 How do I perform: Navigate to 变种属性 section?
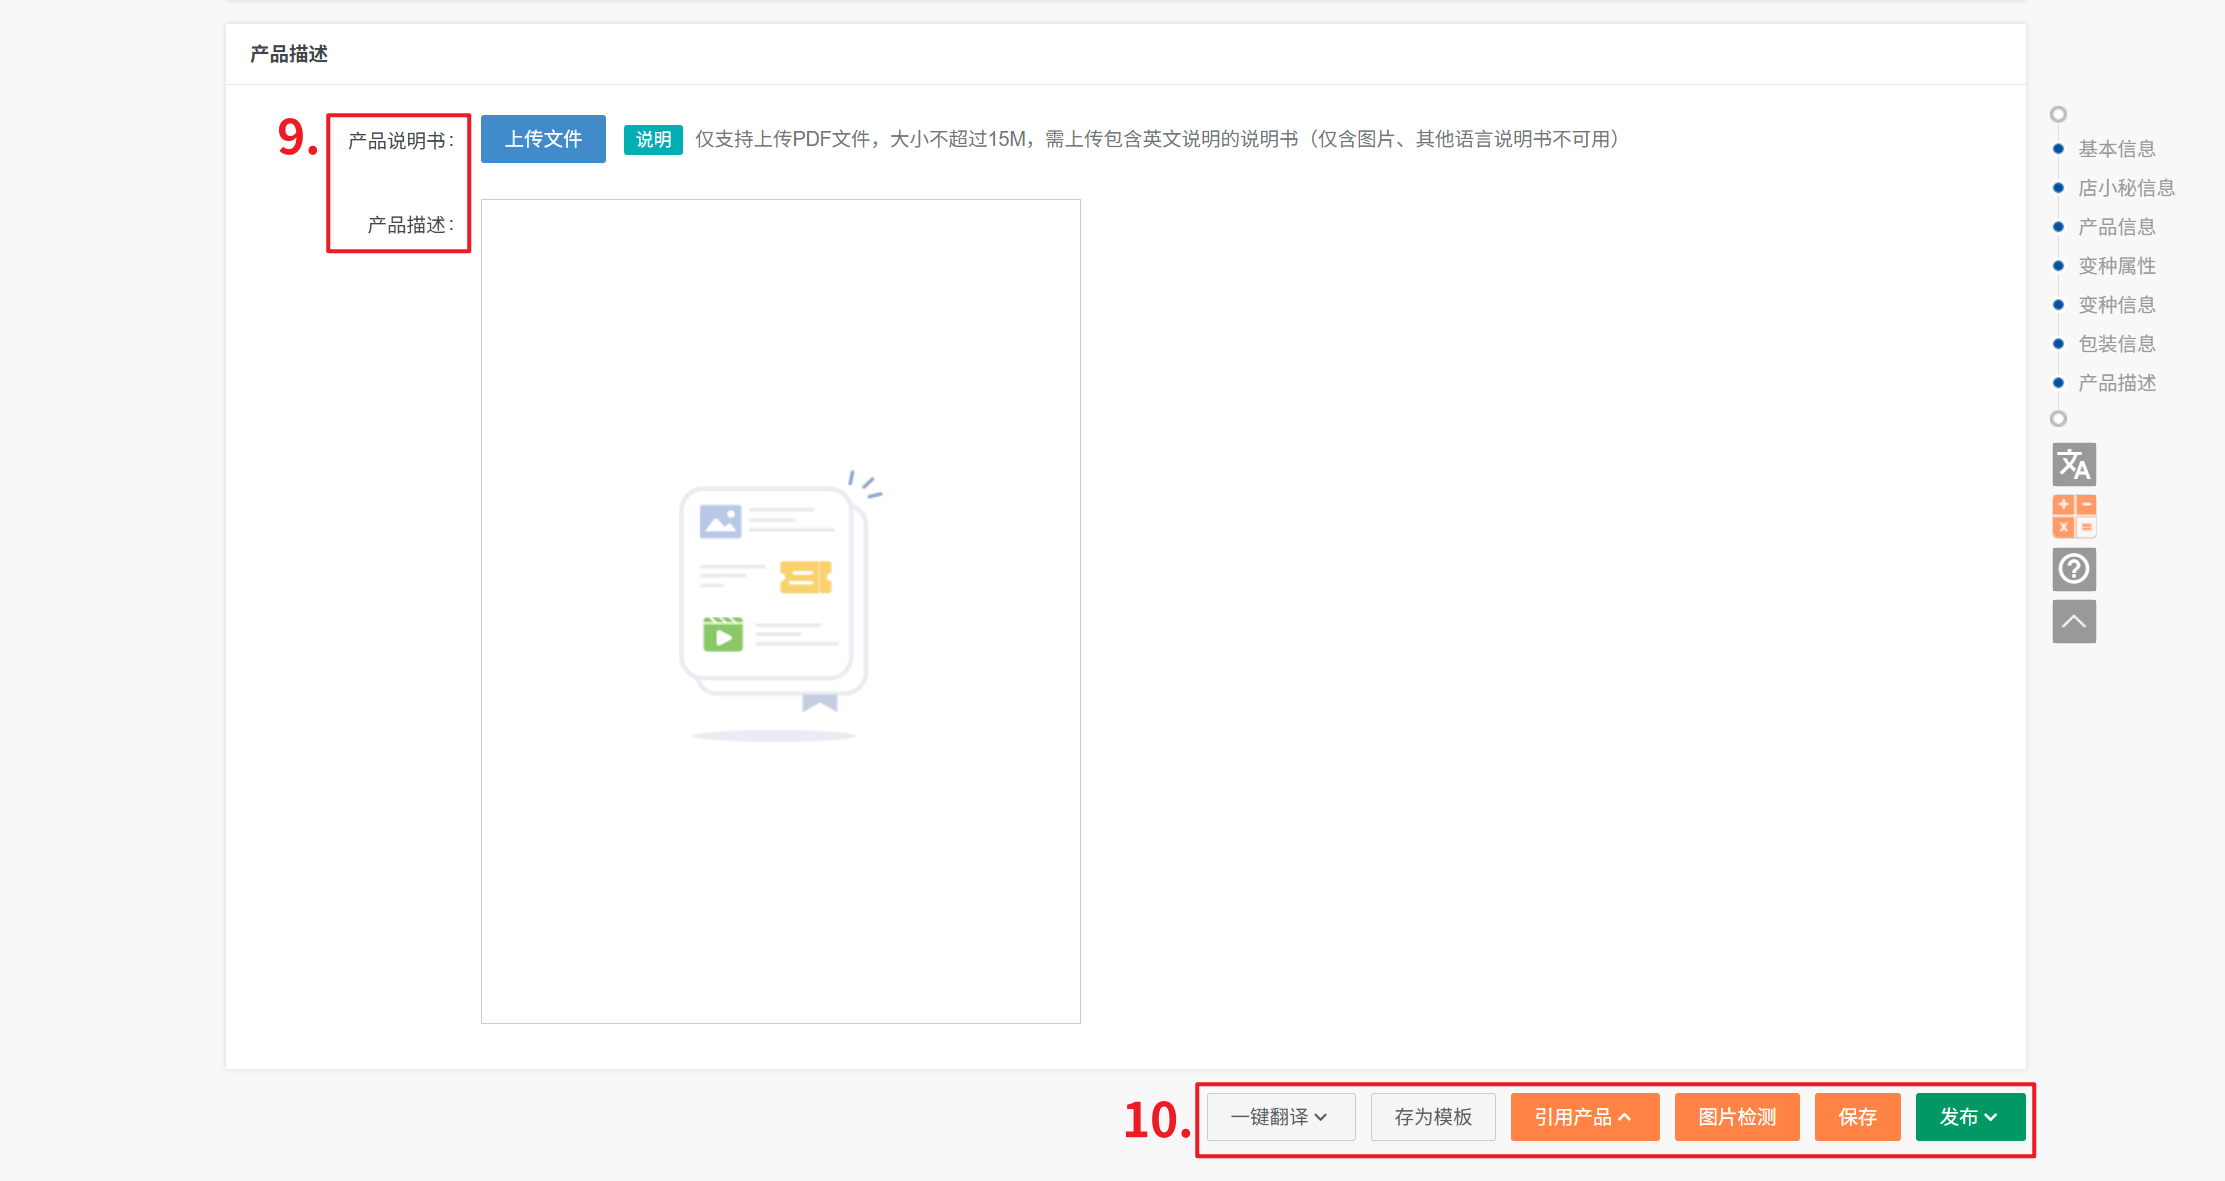pos(2116,266)
